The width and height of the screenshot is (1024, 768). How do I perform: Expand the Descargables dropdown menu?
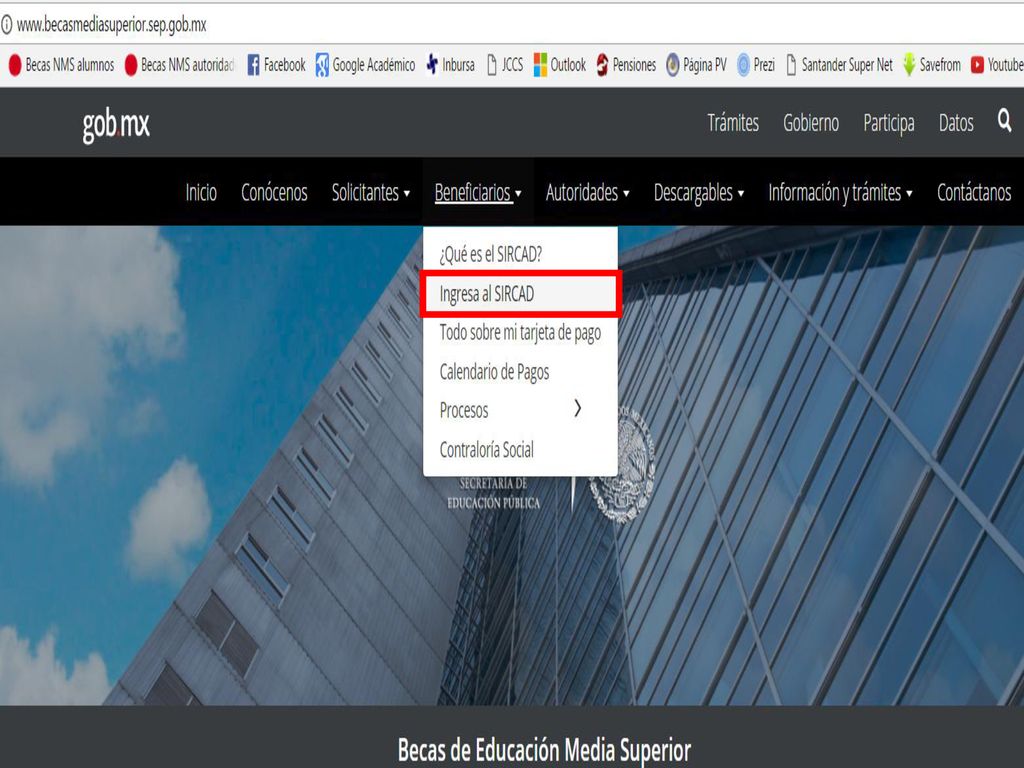coord(699,193)
